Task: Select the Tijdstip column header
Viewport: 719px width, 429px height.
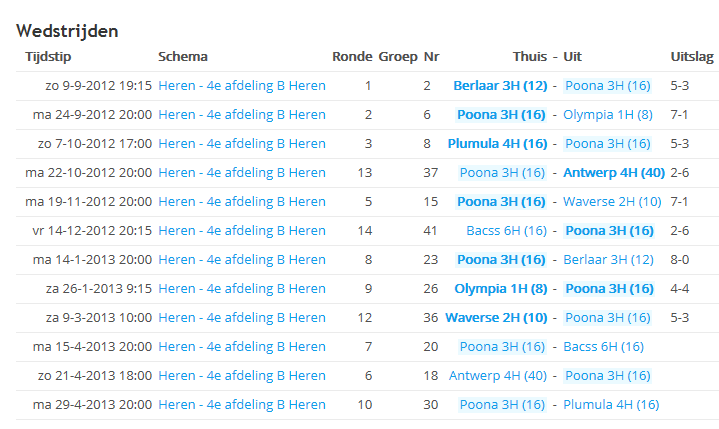Action: click(x=48, y=56)
